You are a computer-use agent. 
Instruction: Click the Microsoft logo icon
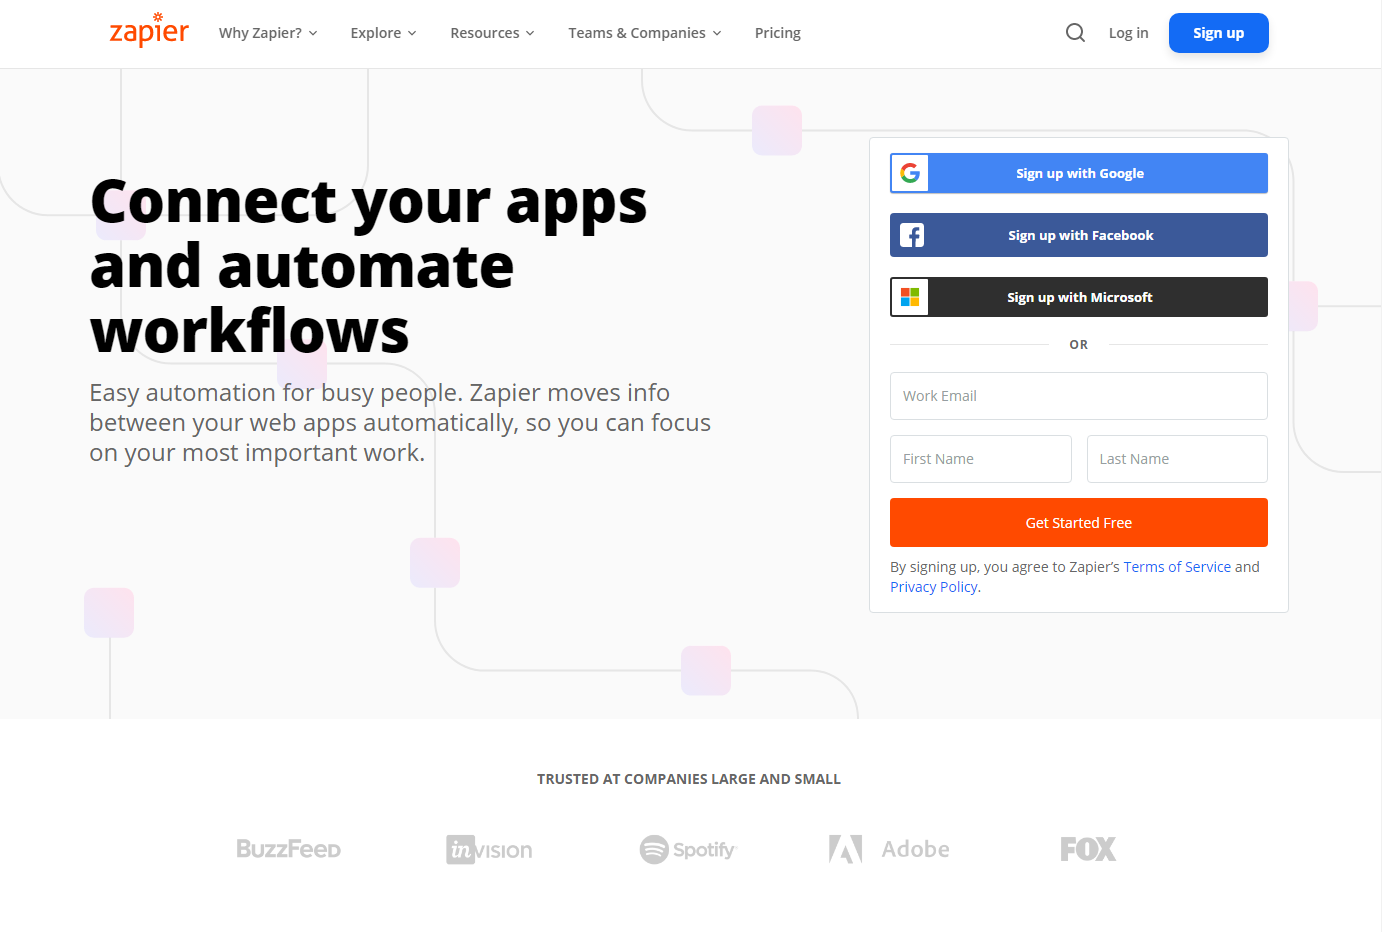[x=910, y=297]
